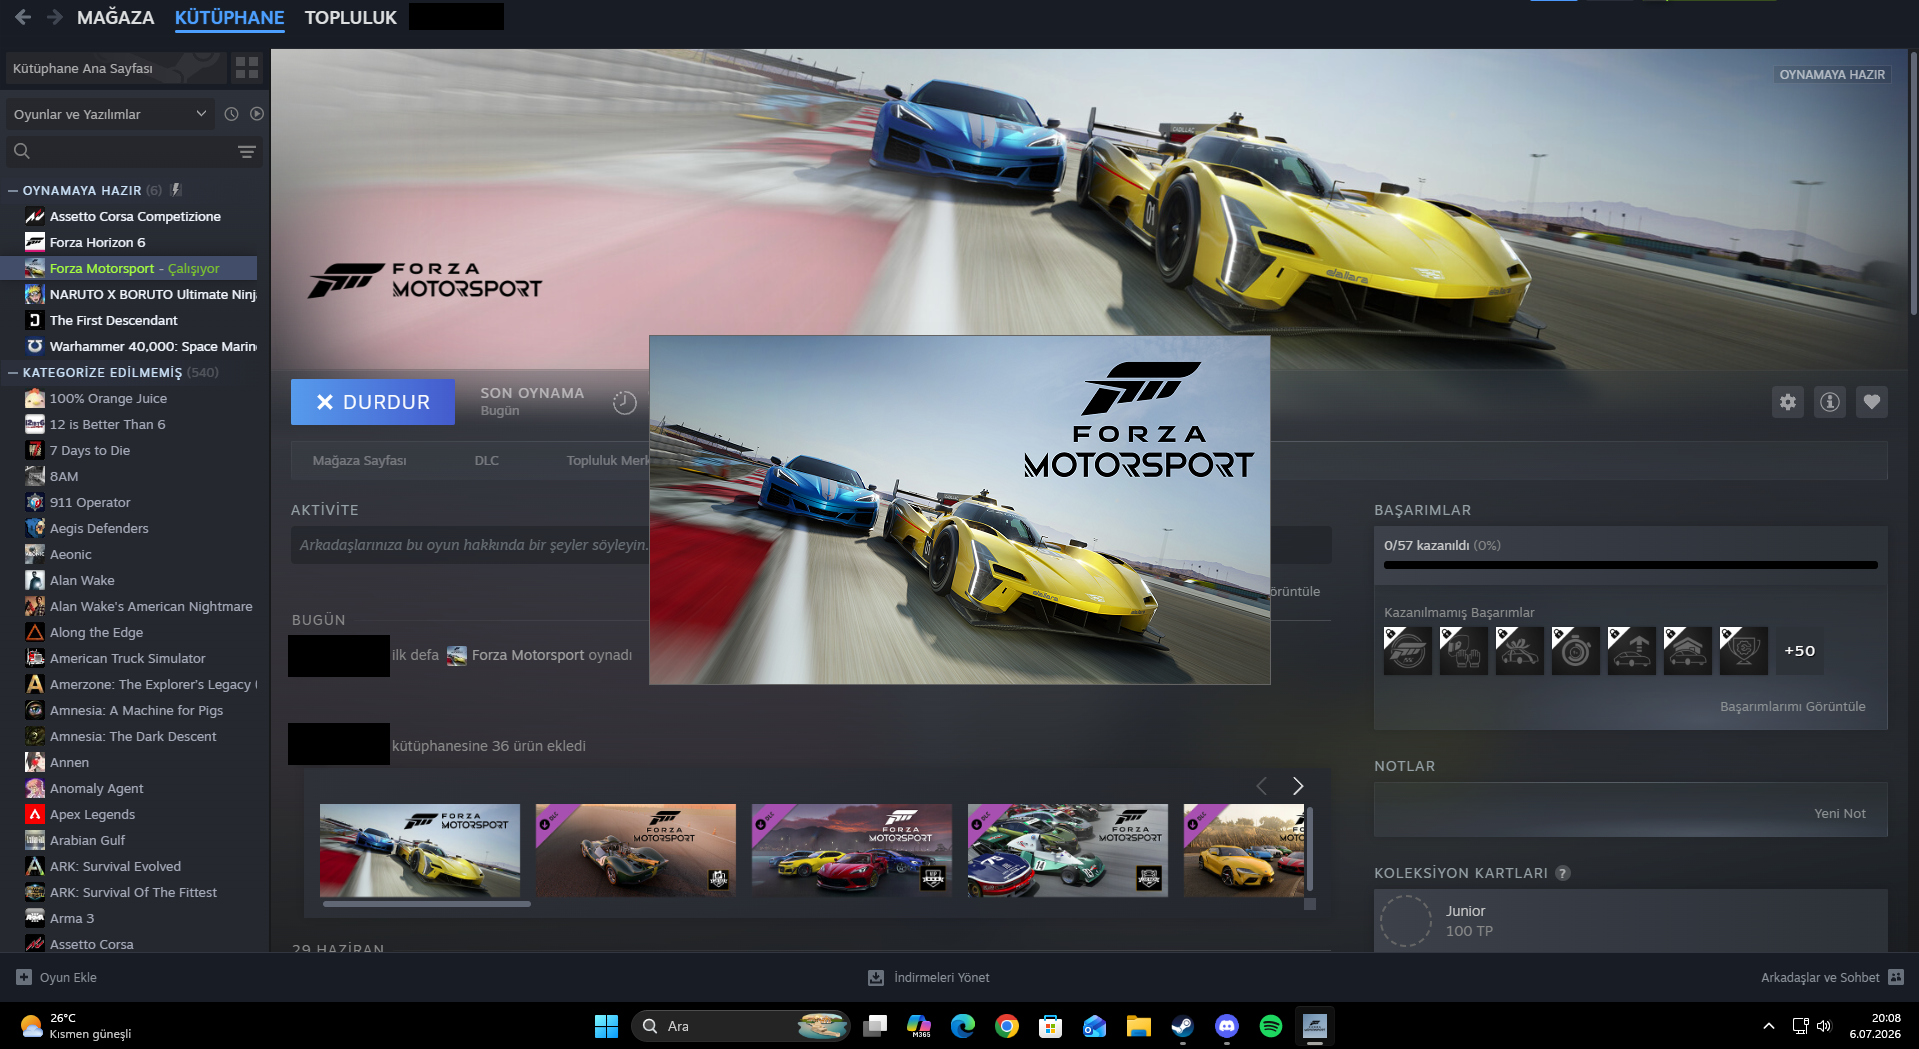Open Discord from the taskbar
The height and width of the screenshot is (1049, 1919).
pos(1226,1026)
